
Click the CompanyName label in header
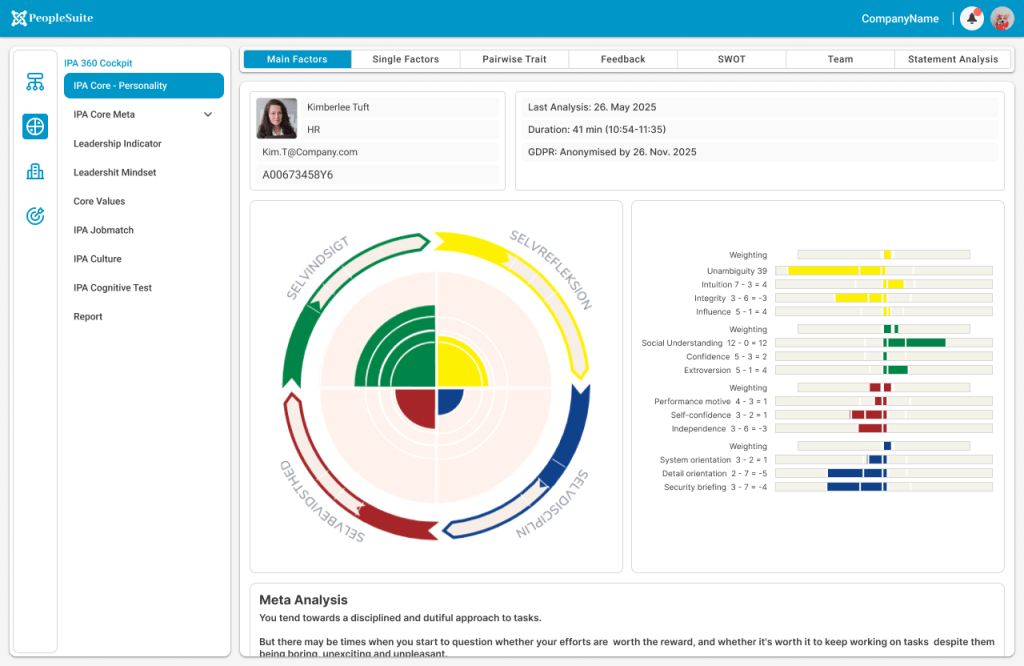(x=900, y=18)
